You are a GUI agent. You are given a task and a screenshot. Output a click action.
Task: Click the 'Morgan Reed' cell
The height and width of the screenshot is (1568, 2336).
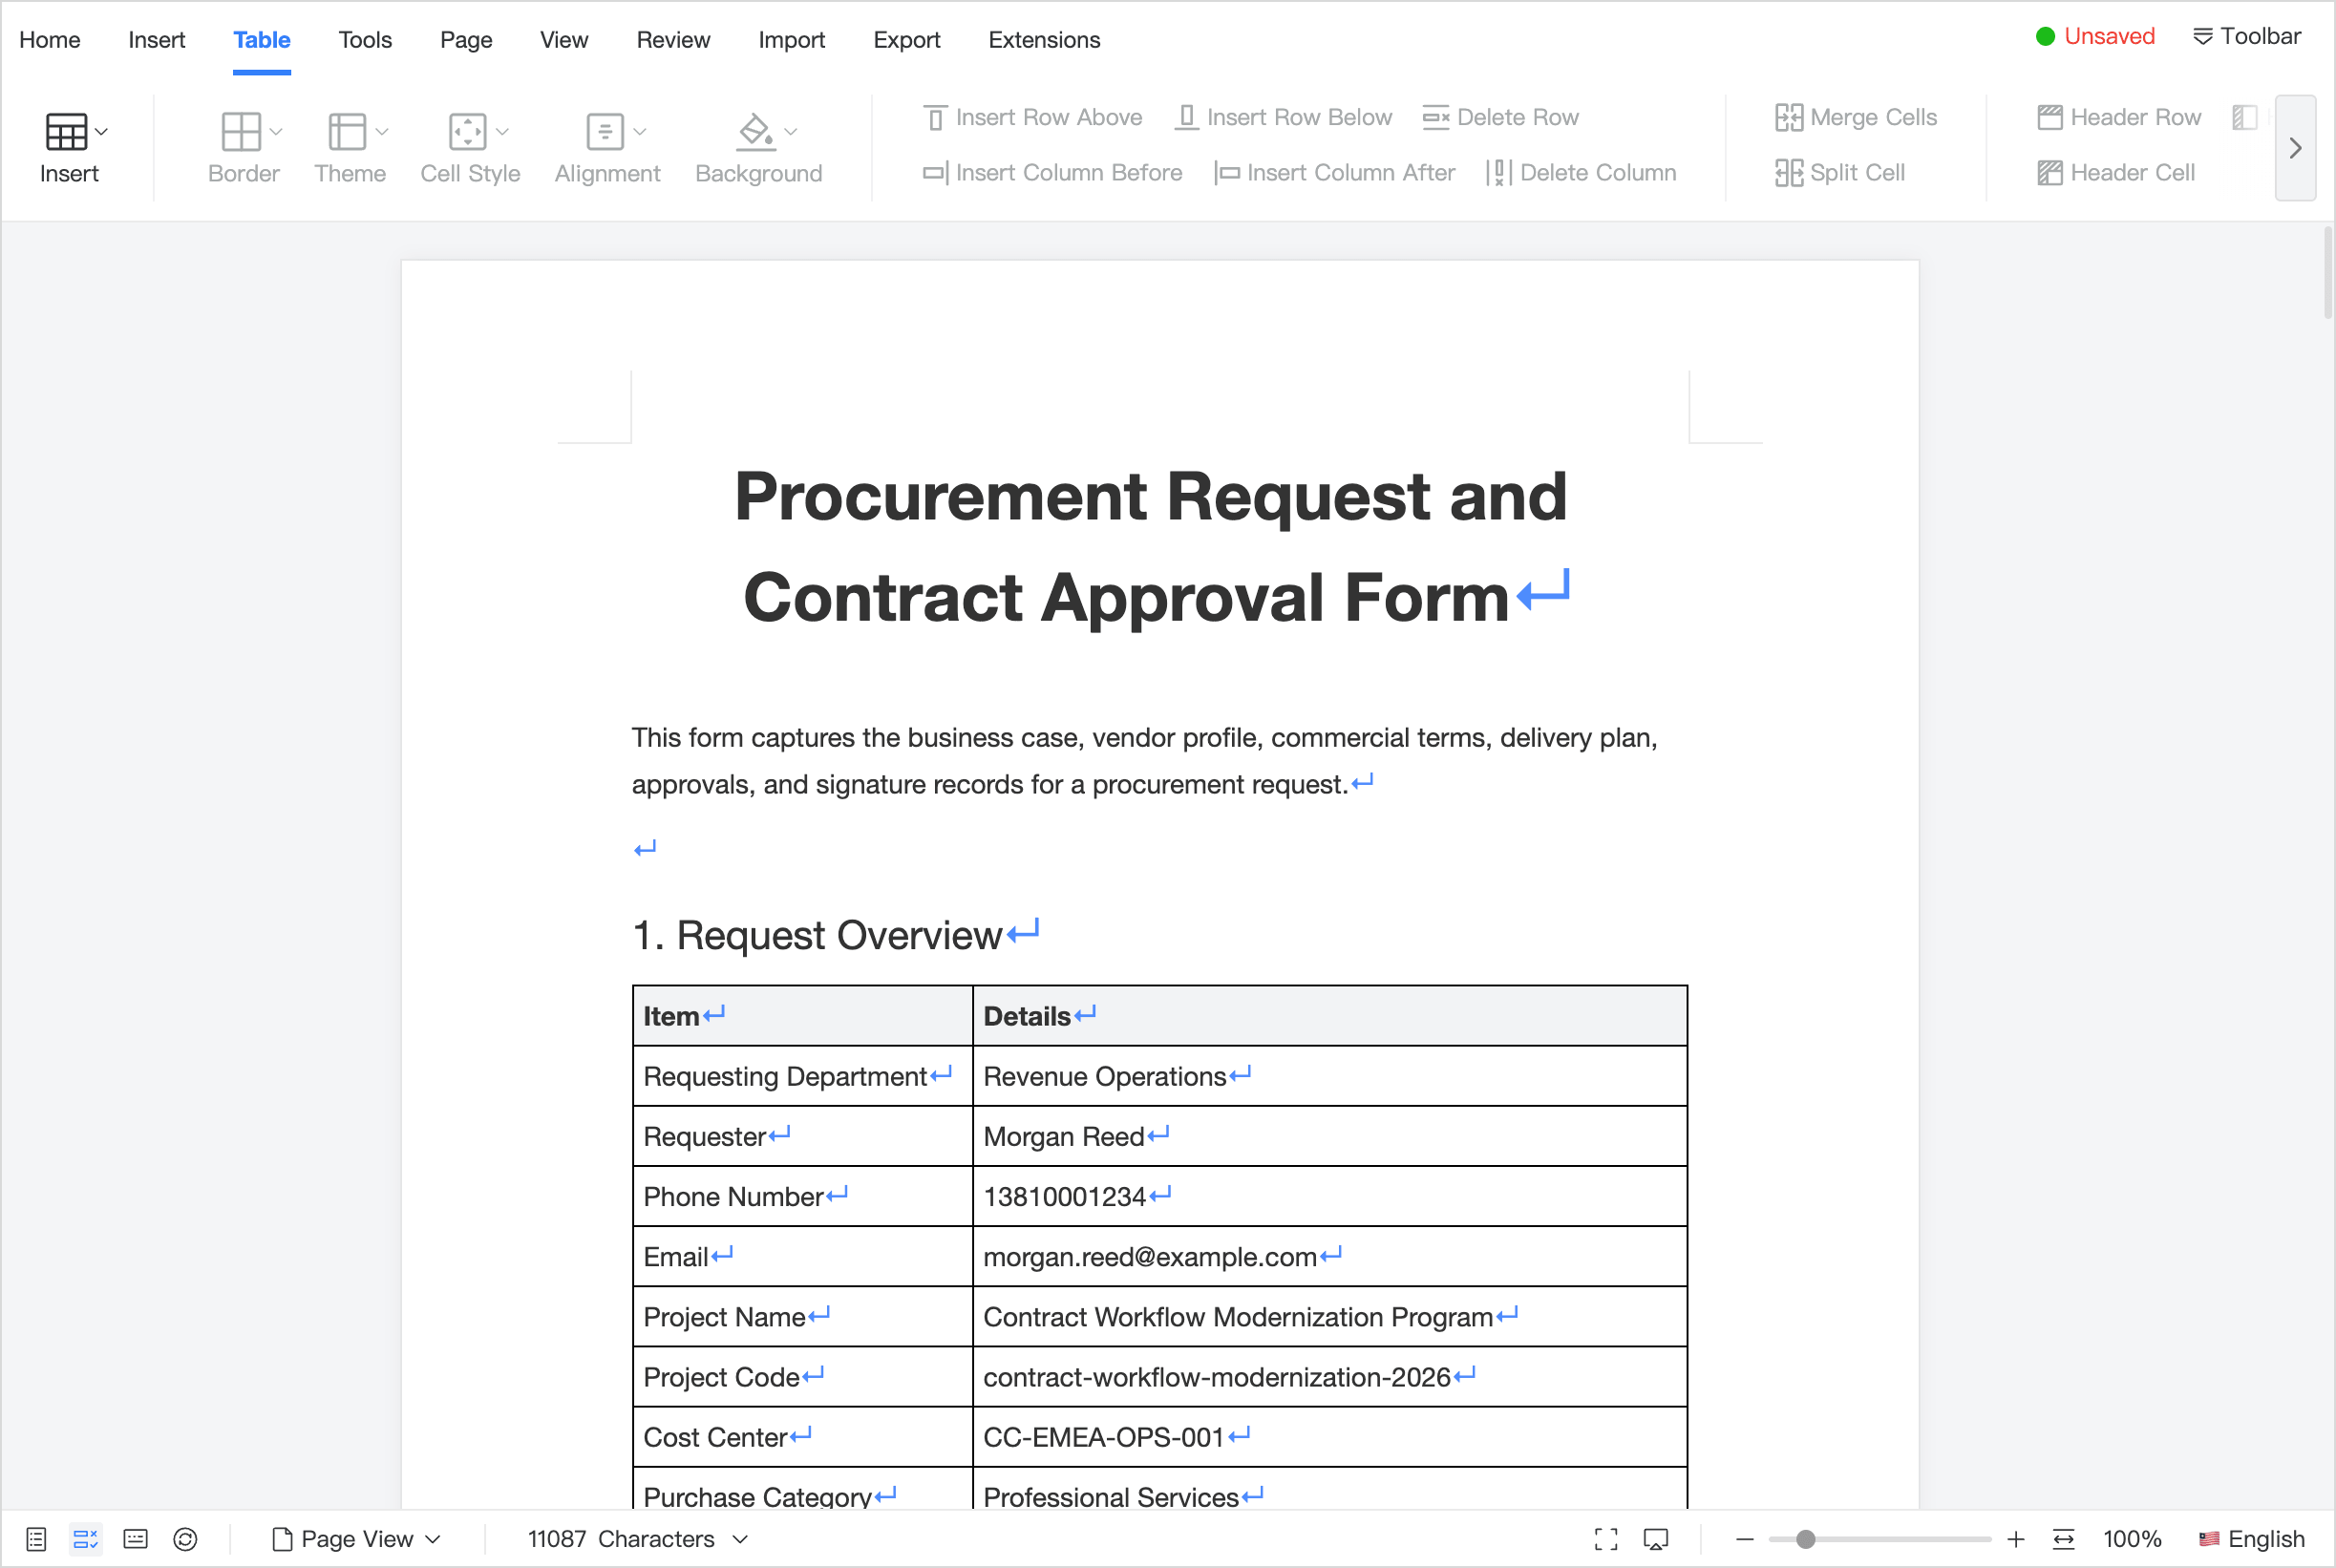(1329, 1136)
